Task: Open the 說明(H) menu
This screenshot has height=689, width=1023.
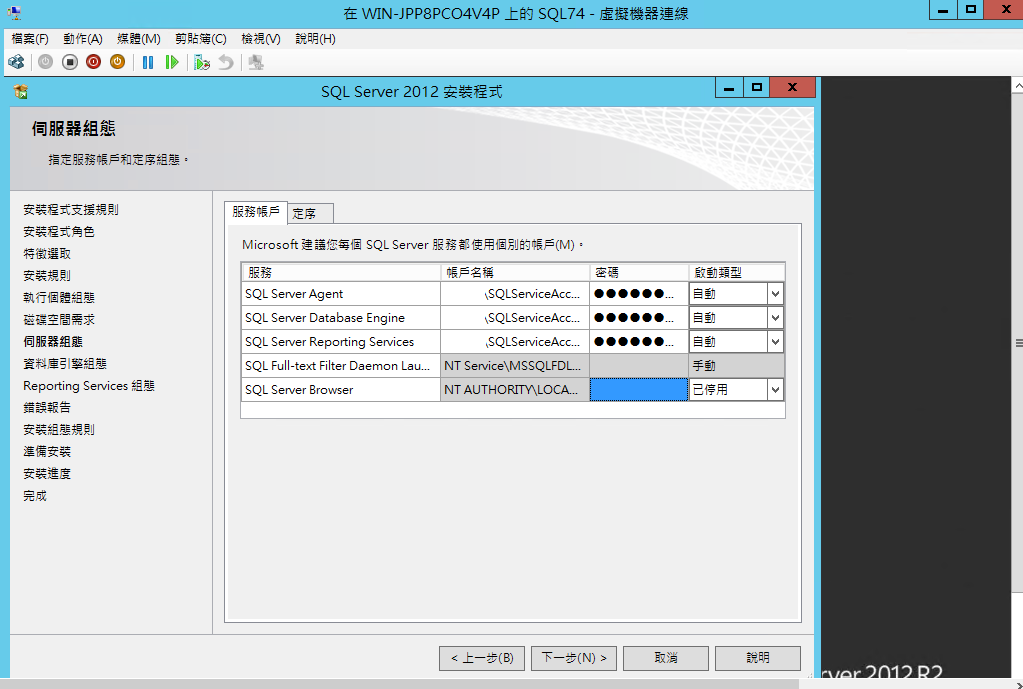Action: point(315,39)
